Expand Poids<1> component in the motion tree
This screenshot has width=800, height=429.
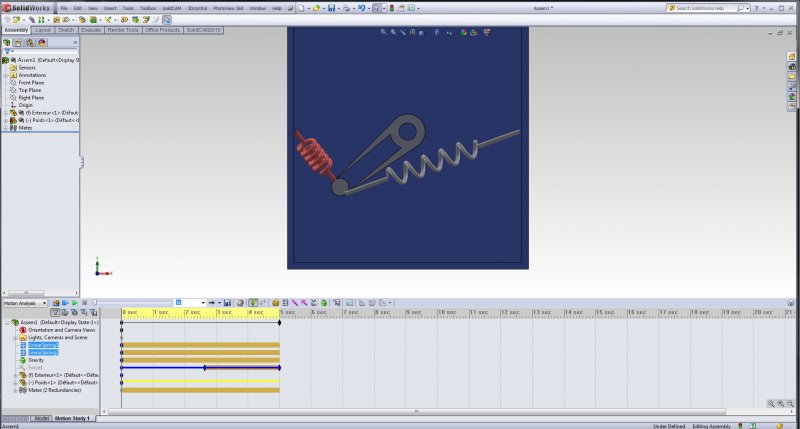click(x=15, y=383)
